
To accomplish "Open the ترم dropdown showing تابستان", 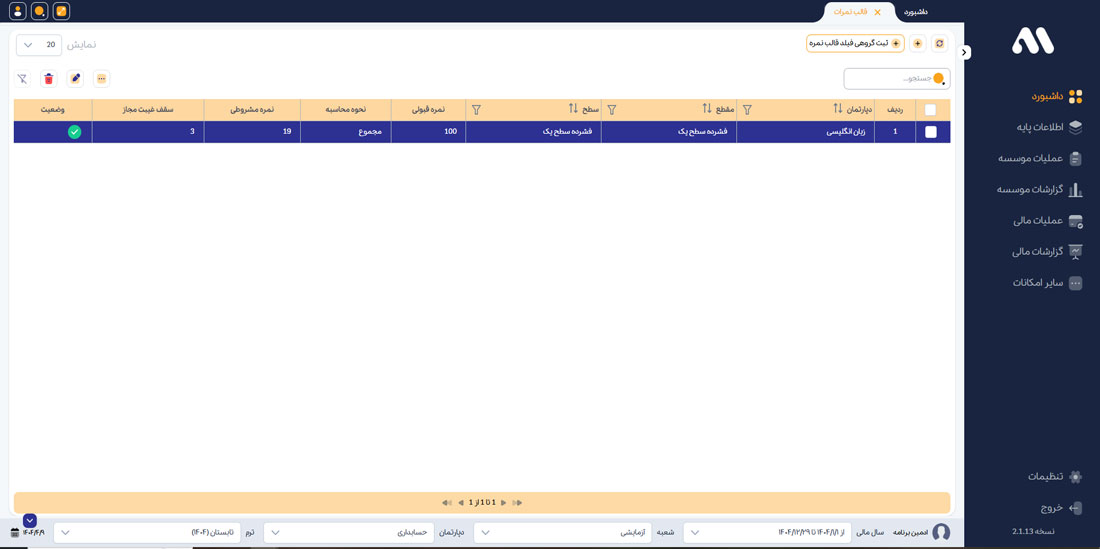I will click(x=147, y=533).
